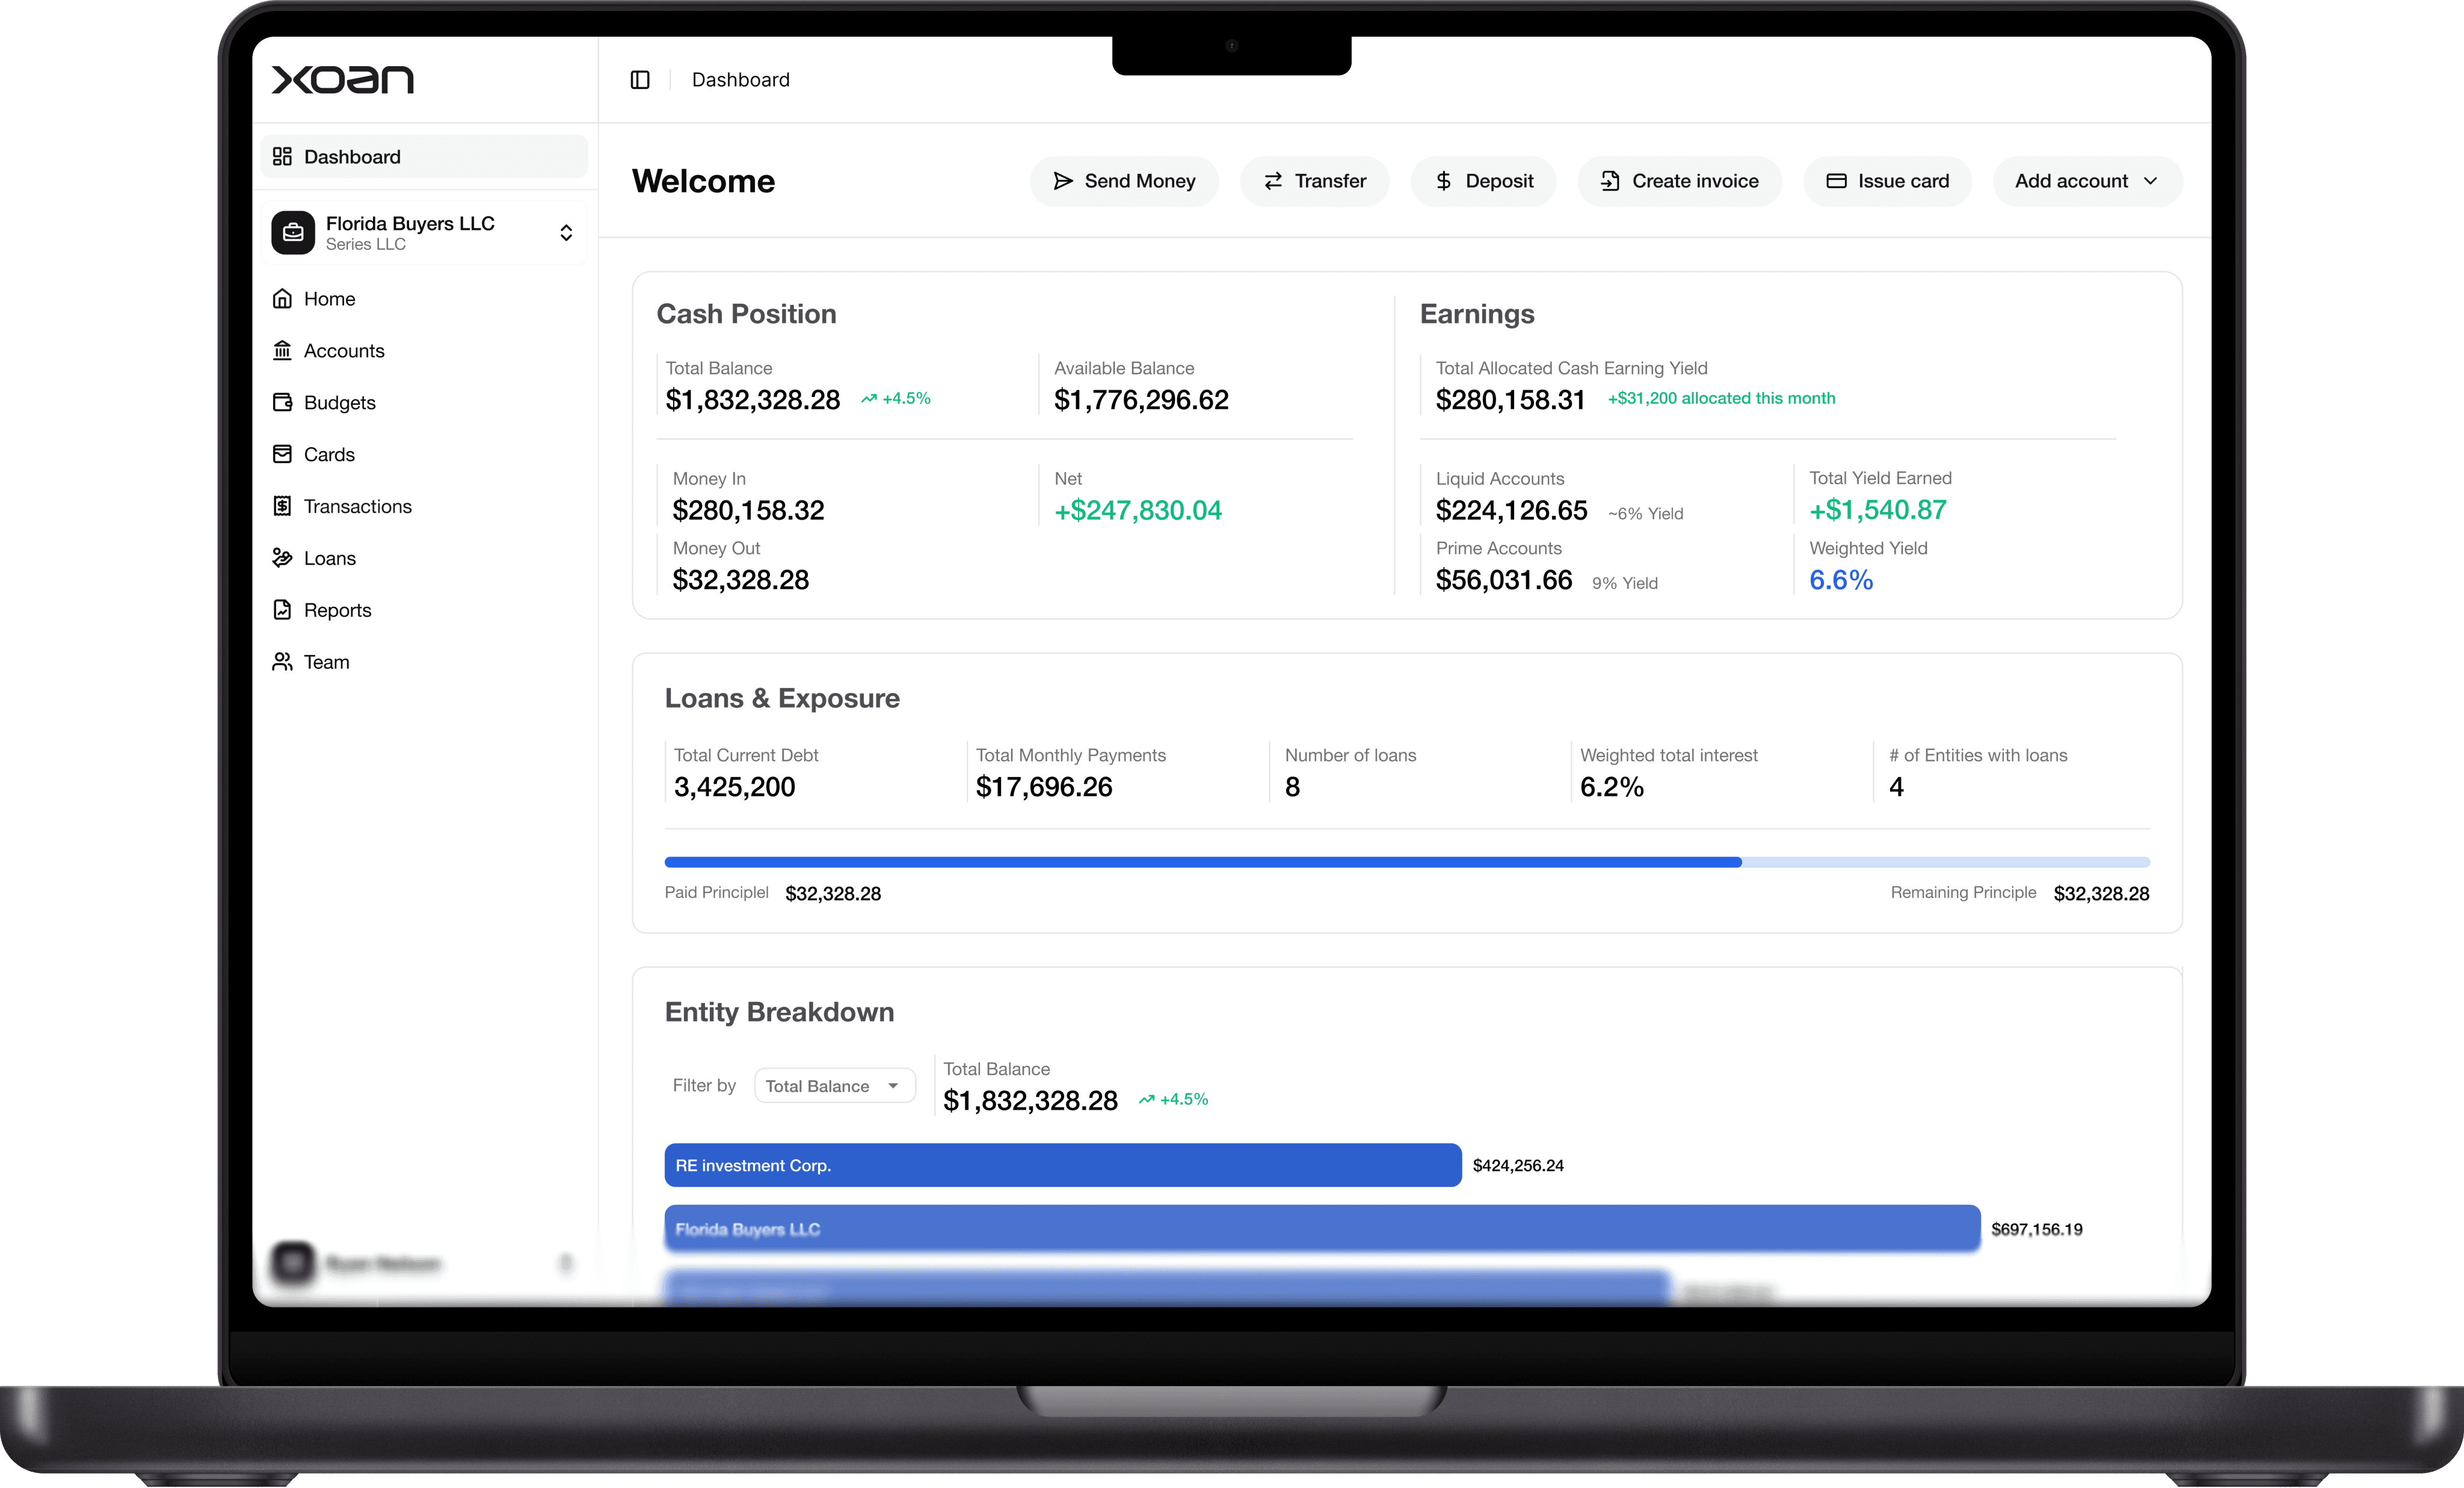Click the Loans hand-coins icon
The height and width of the screenshot is (1488, 2464).
pos(283,559)
